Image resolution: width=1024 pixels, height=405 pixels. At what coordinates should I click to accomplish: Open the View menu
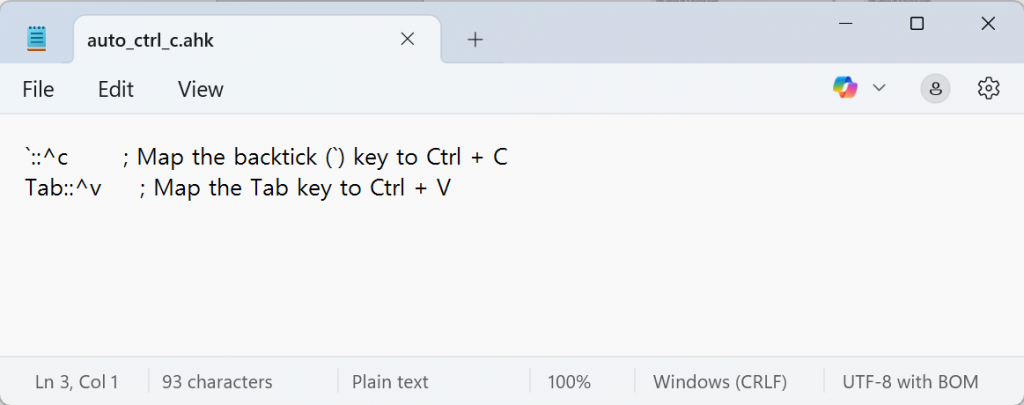[201, 89]
